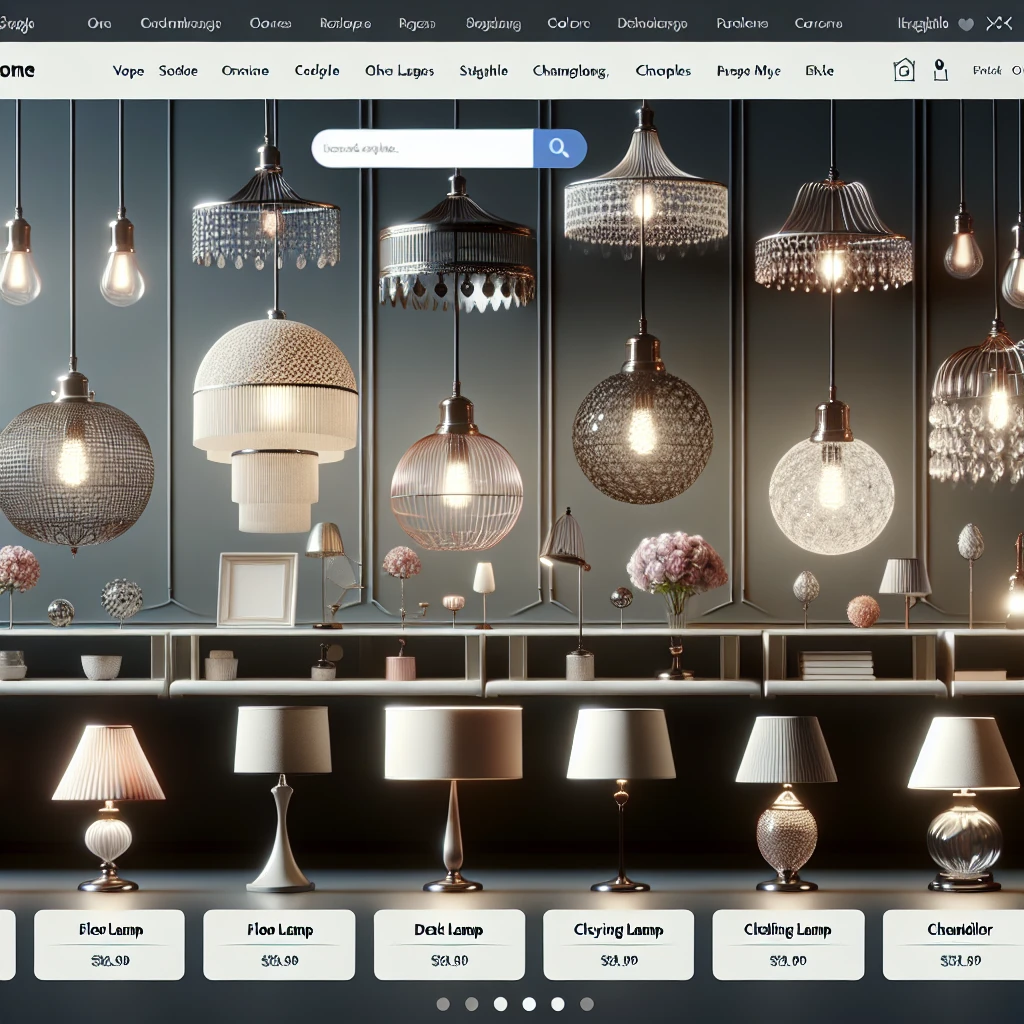Click the blue magnifier search button
Screen dimensions: 1024x1024
[x=559, y=149]
